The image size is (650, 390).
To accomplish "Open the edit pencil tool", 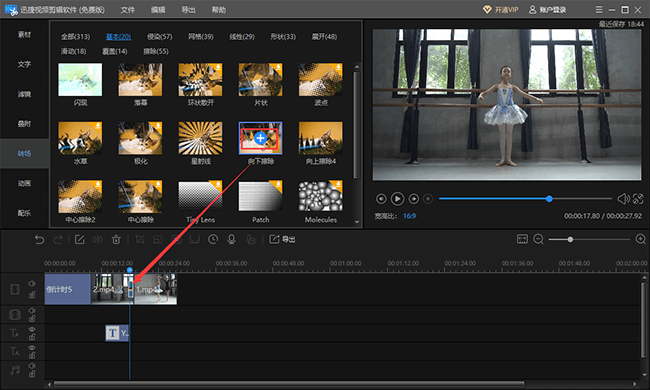I will pos(80,240).
